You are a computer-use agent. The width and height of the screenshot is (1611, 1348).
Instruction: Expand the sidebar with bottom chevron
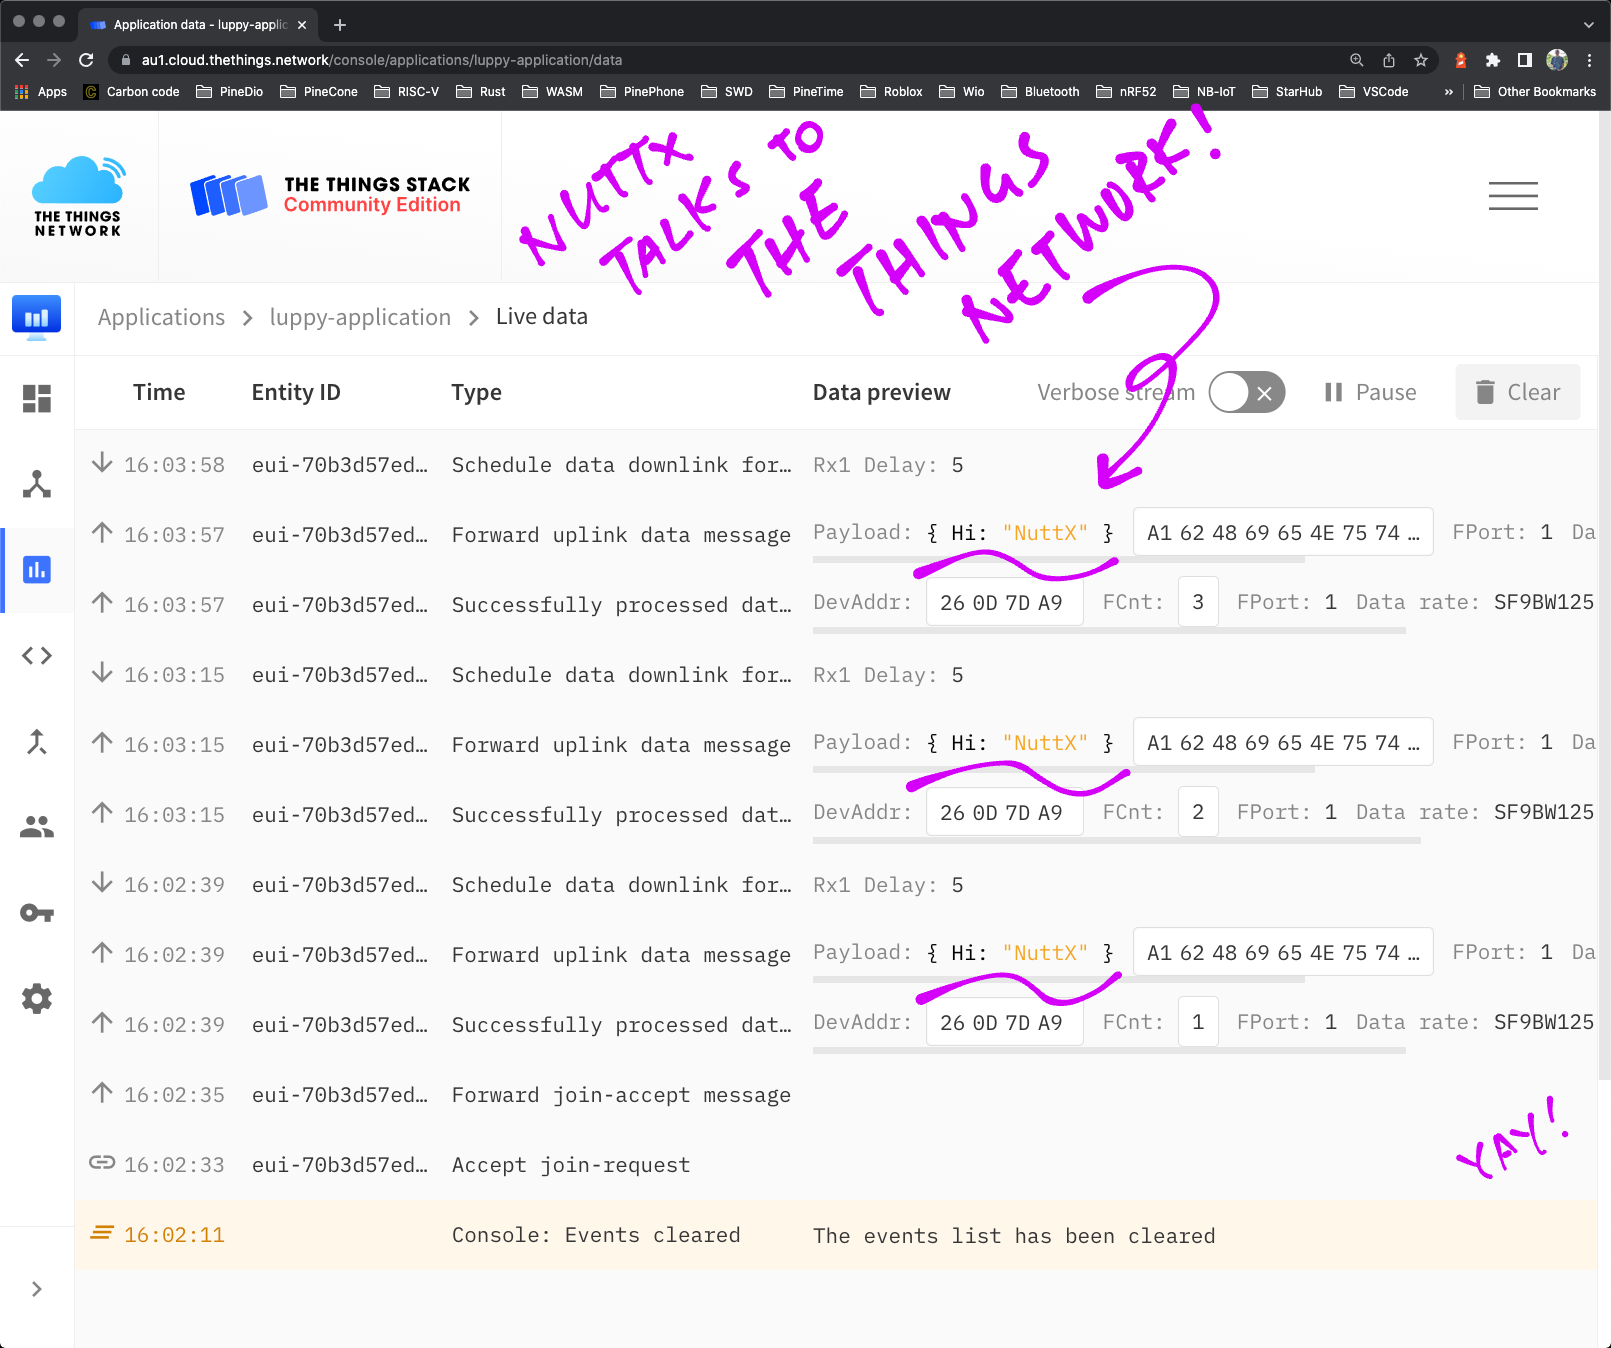[x=37, y=1289]
